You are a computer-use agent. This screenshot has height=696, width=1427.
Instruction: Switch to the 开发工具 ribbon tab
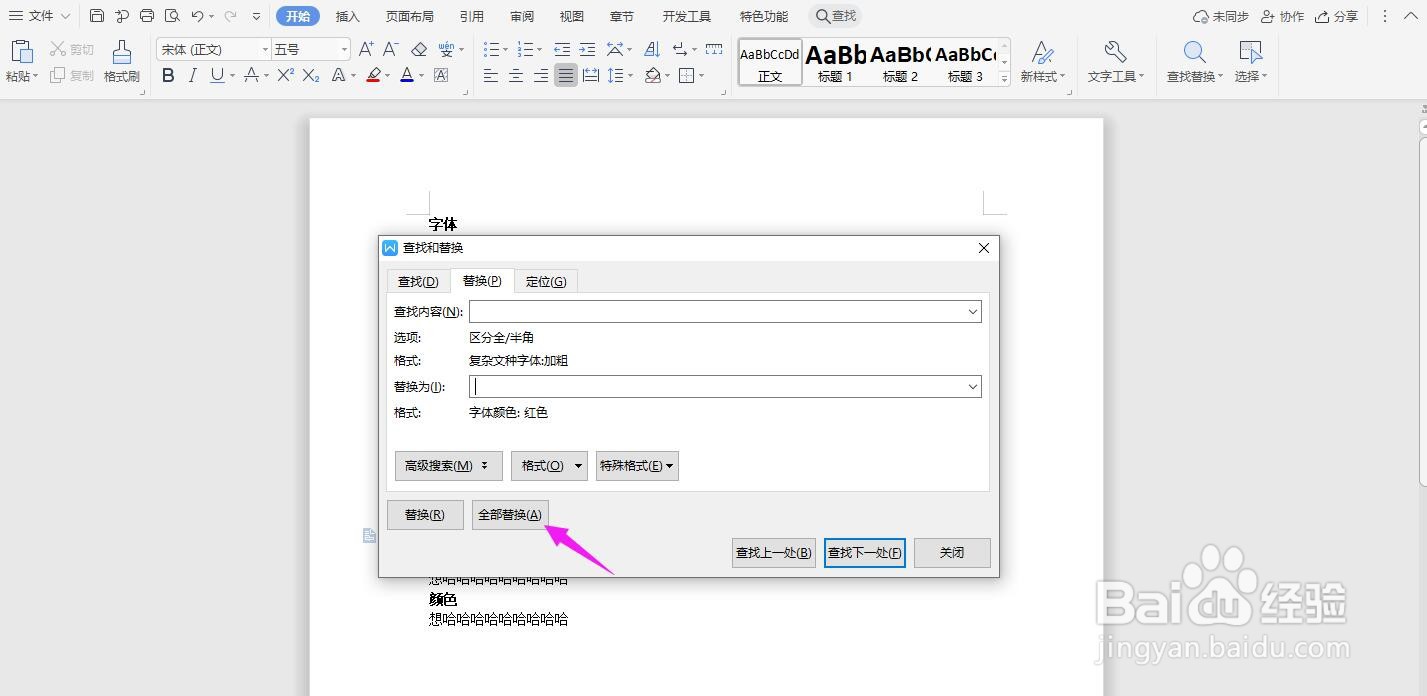(687, 16)
